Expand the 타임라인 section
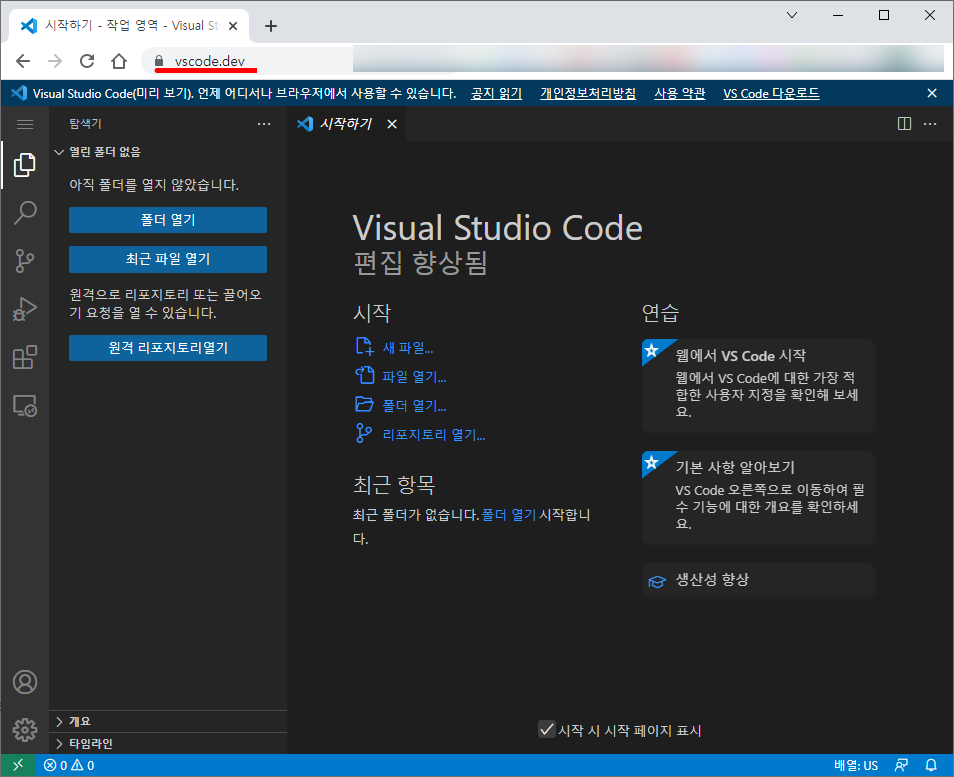 [168, 743]
